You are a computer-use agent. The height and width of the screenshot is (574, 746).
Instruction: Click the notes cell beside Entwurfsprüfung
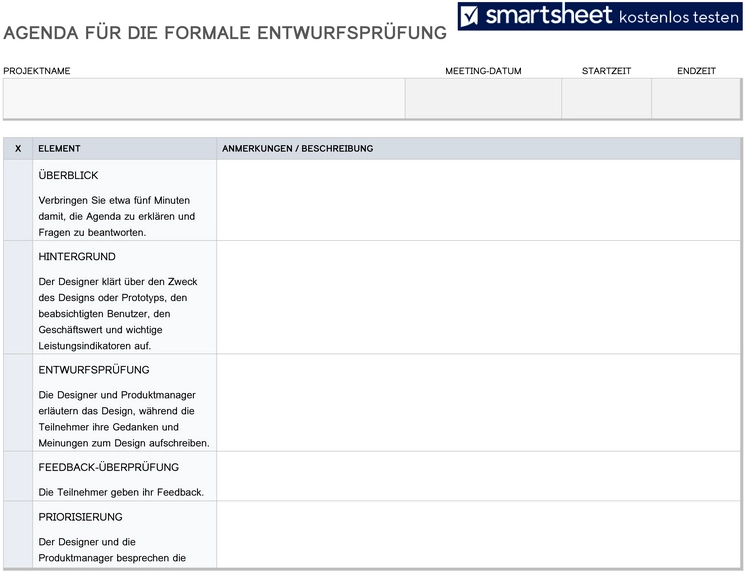(479, 403)
